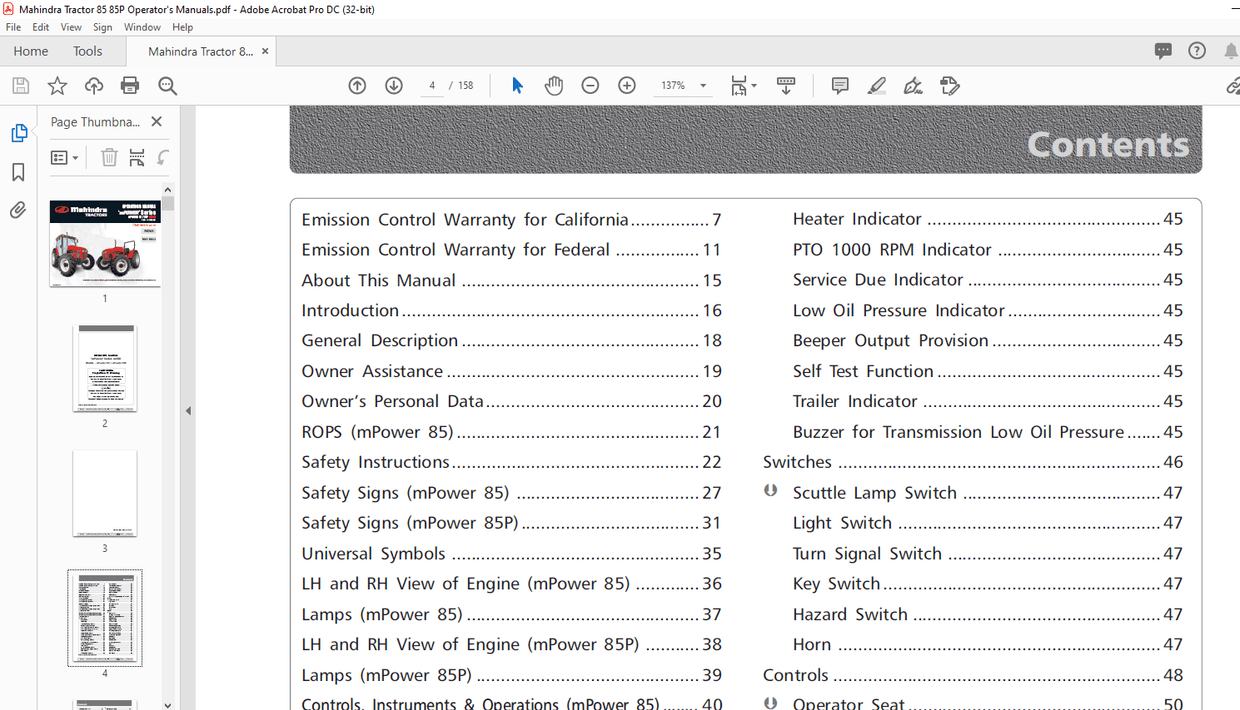The height and width of the screenshot is (710, 1240).
Task: Open the zoom percentage dropdown
Action: click(x=703, y=85)
